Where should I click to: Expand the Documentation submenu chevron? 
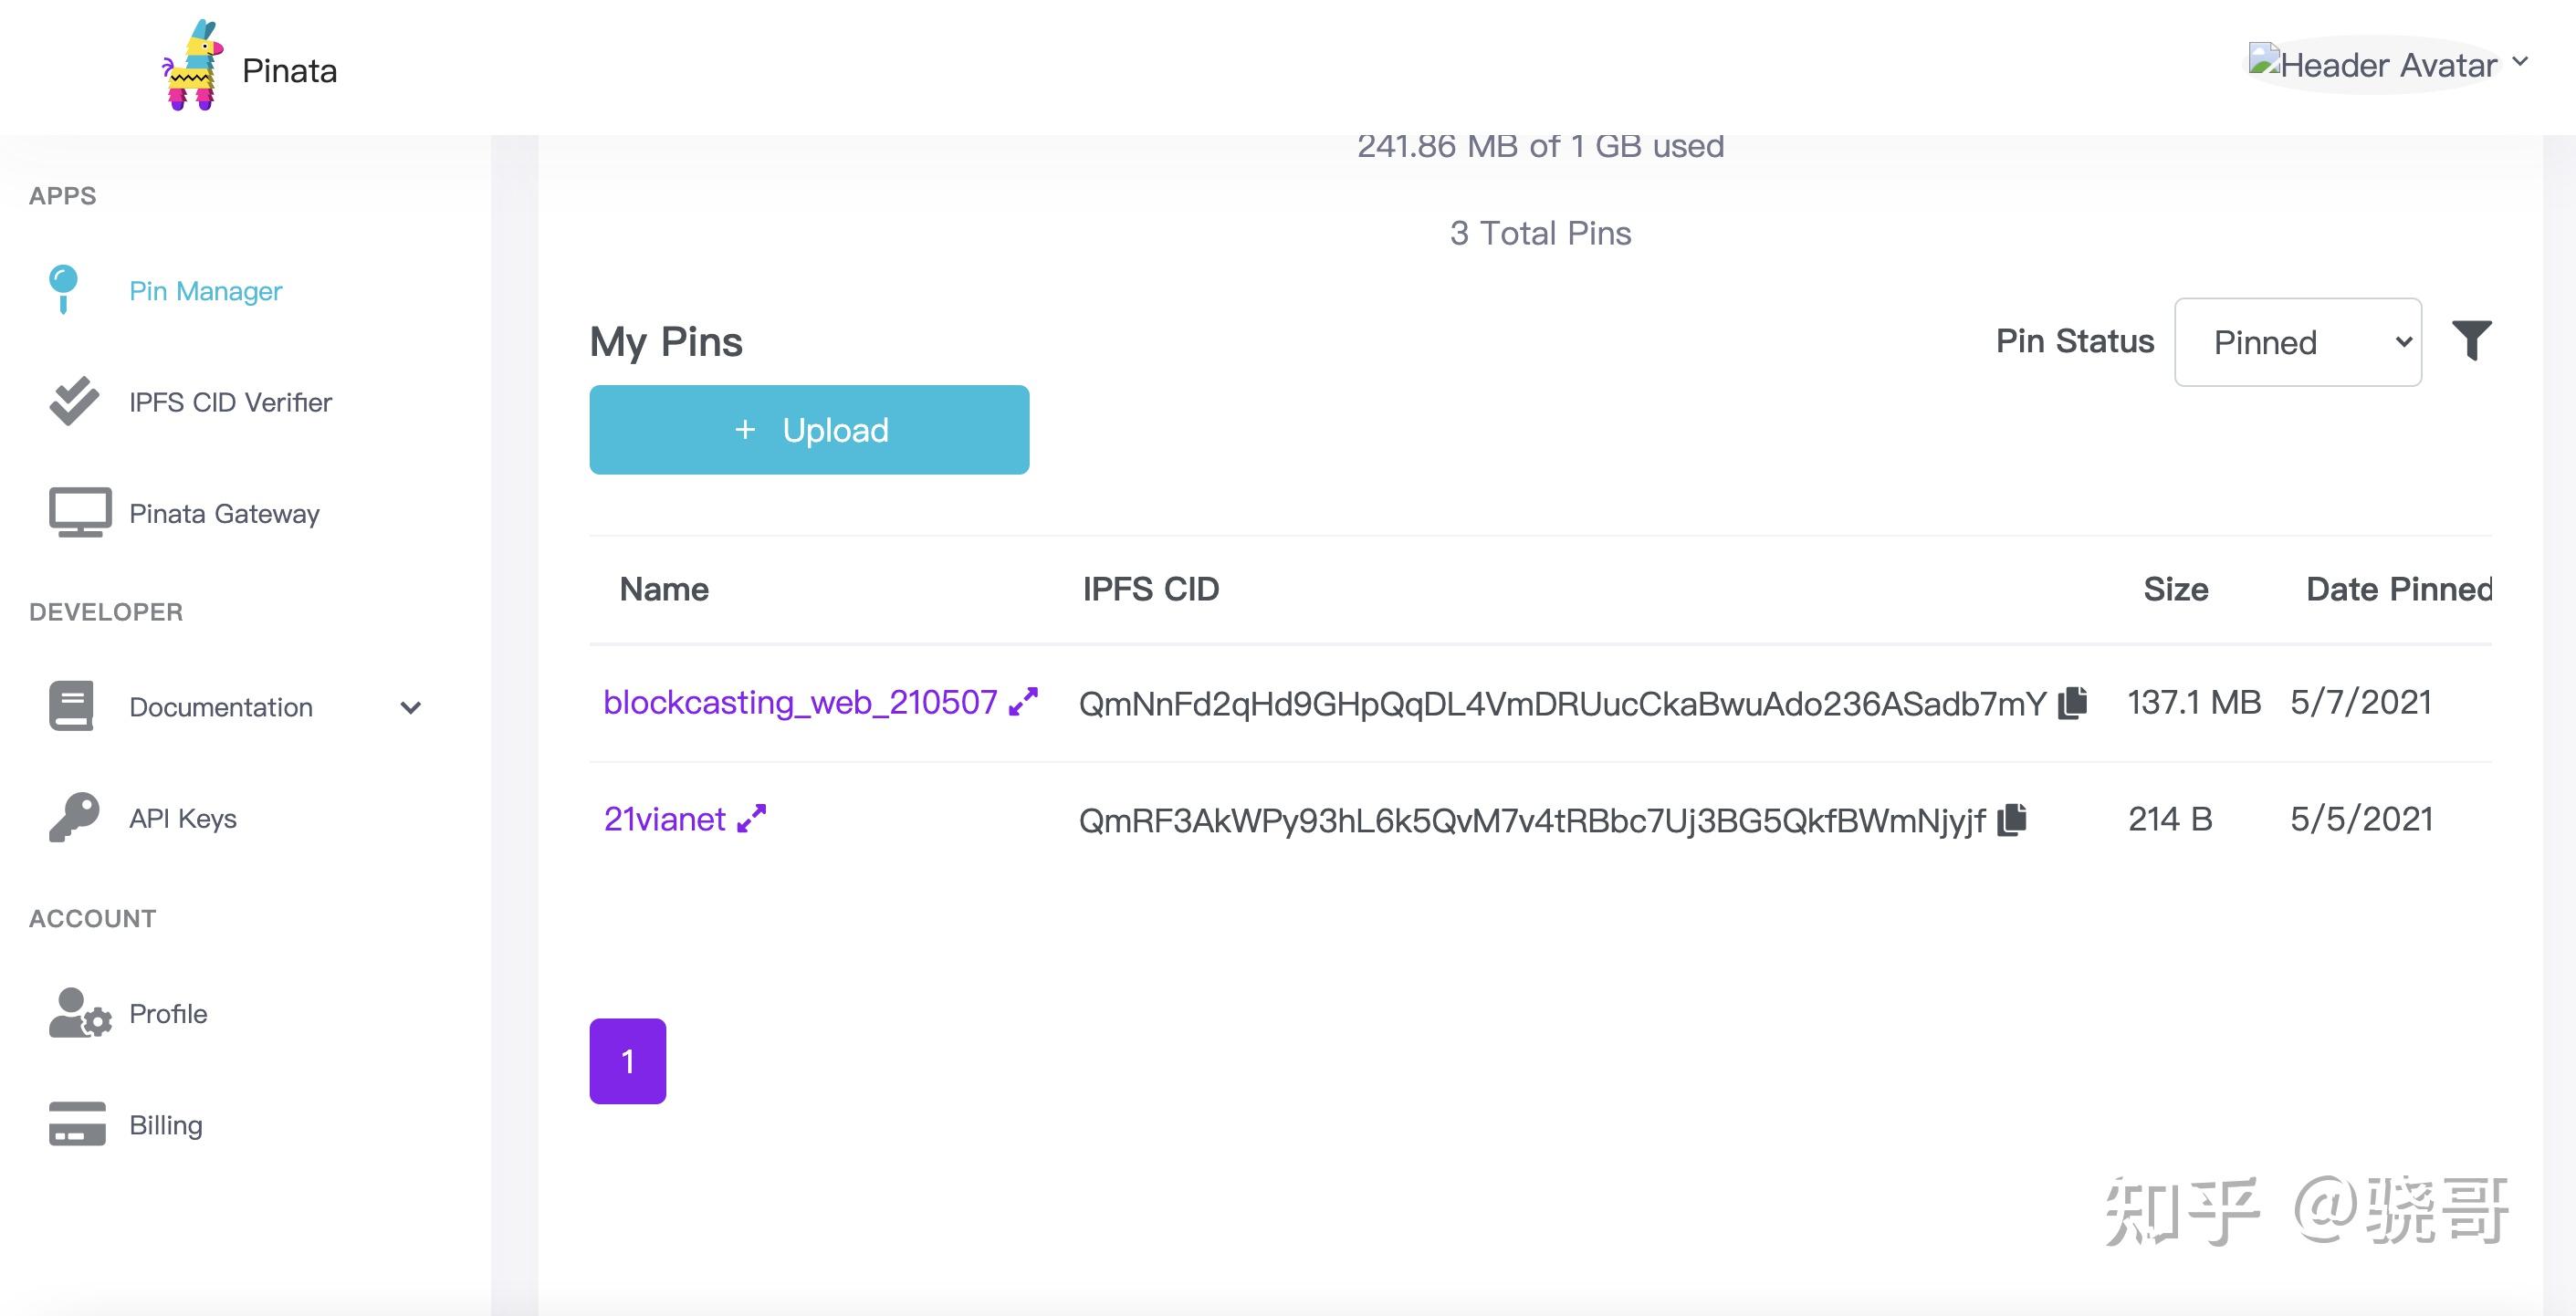pyautogui.click(x=410, y=708)
